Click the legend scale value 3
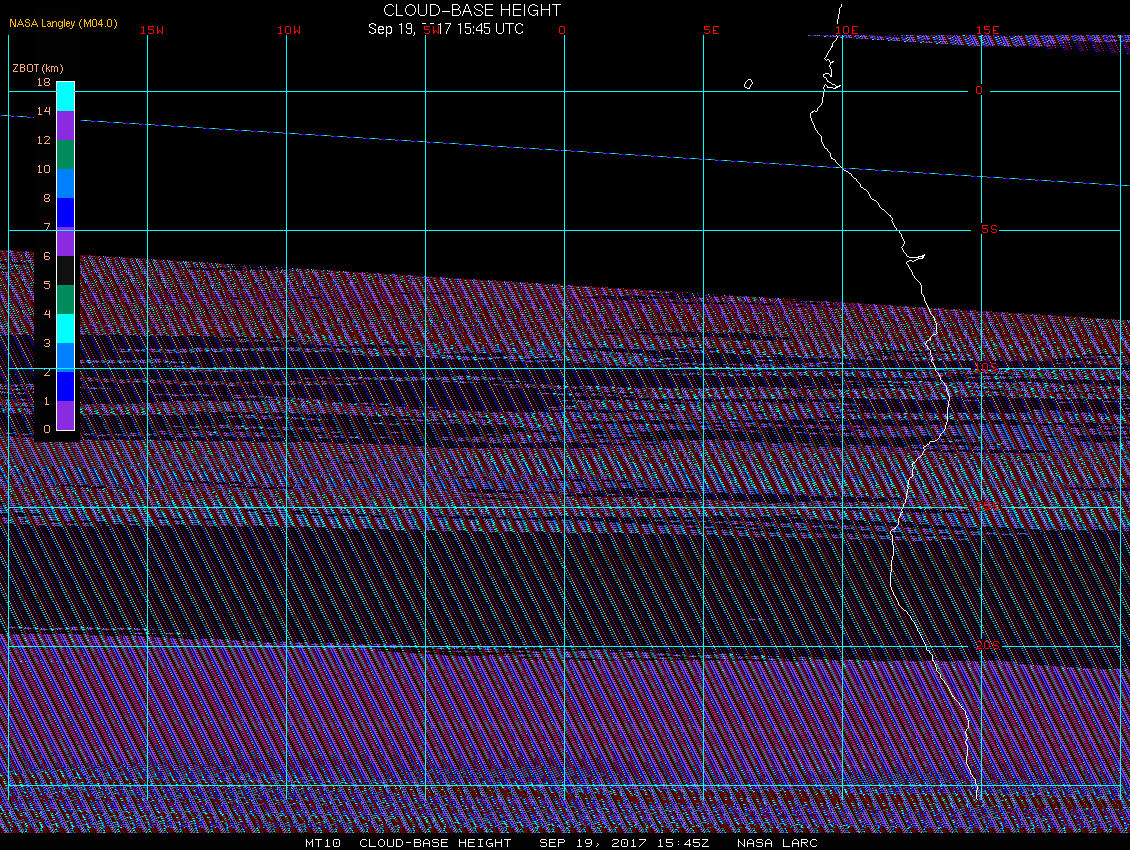Viewport: 1130px width, 850px height. (47, 343)
